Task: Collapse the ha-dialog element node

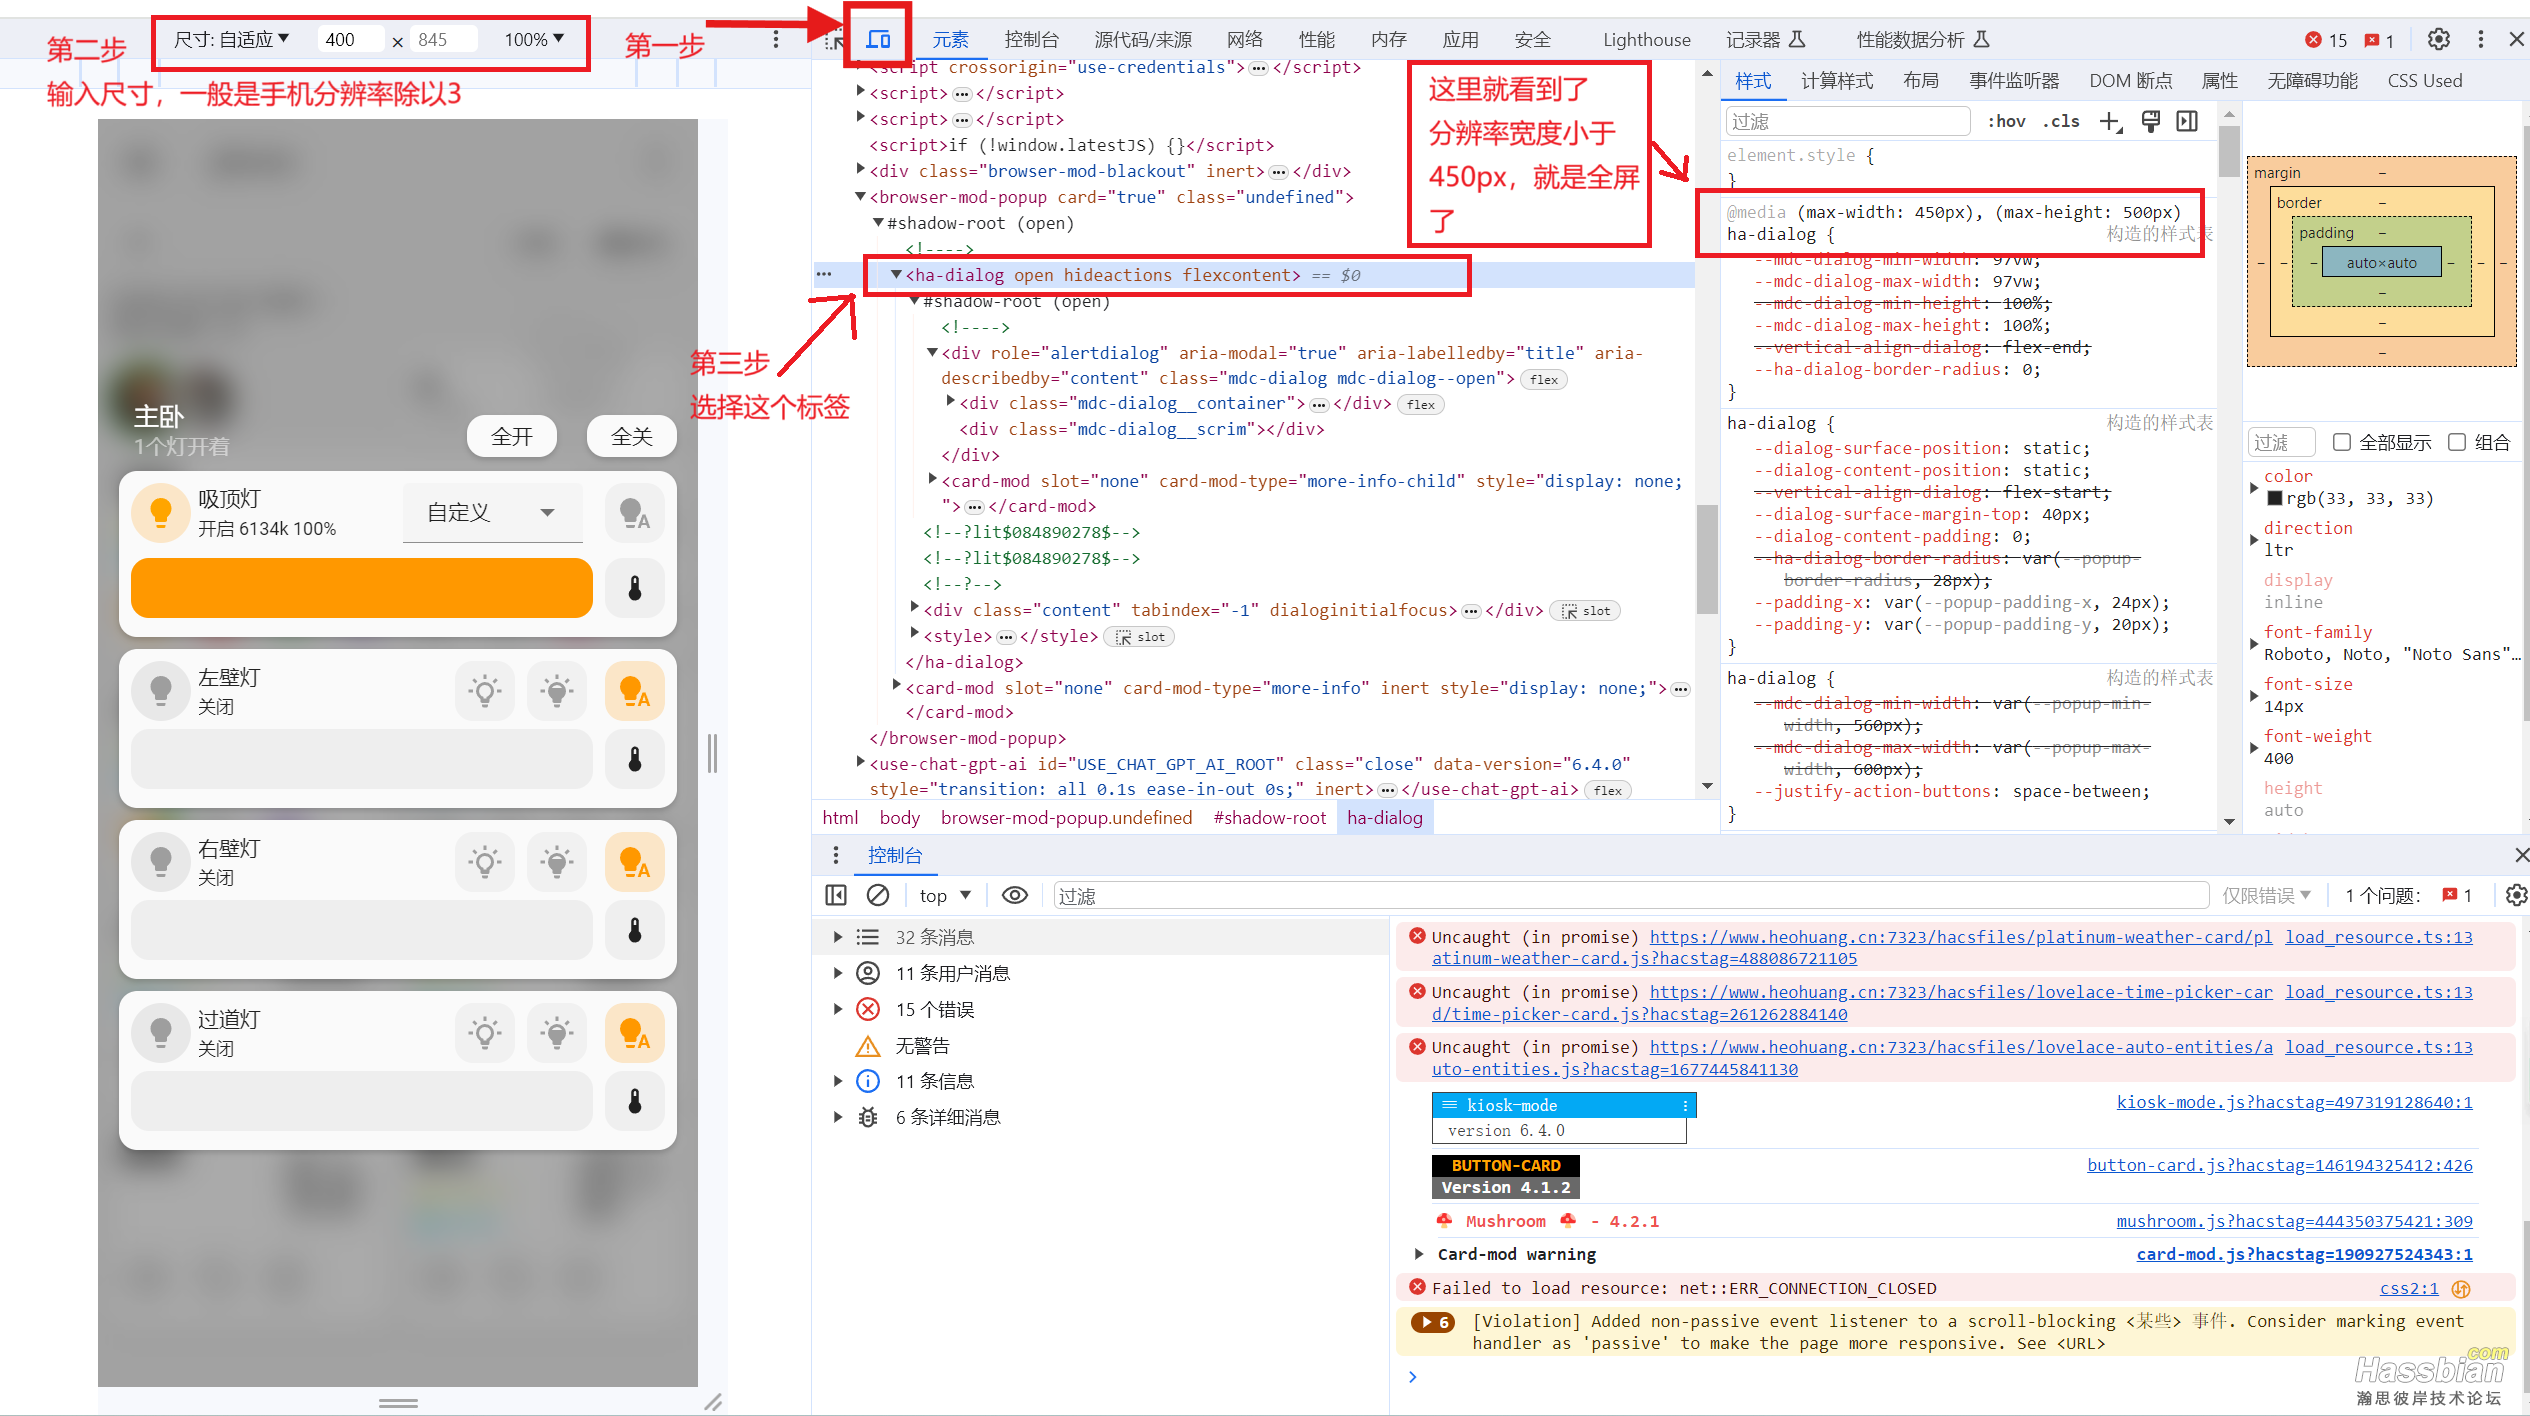Action: tap(896, 274)
